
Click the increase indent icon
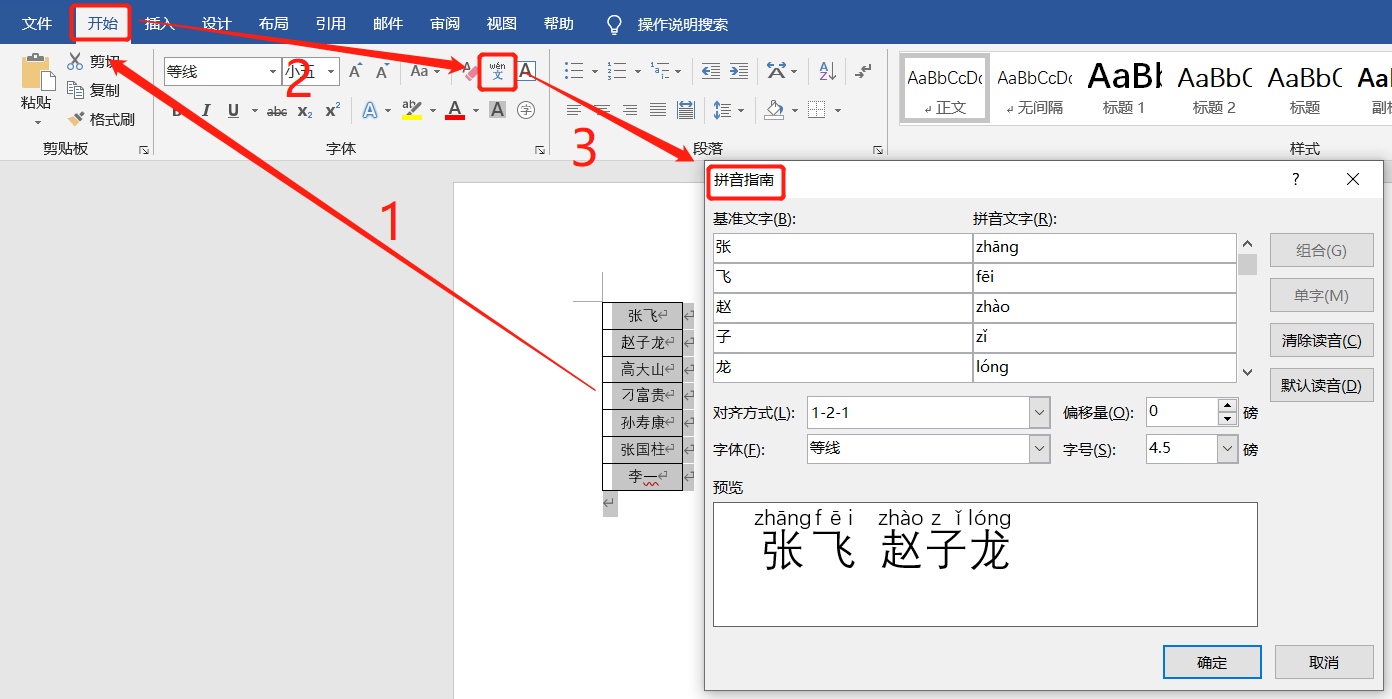tap(738, 71)
